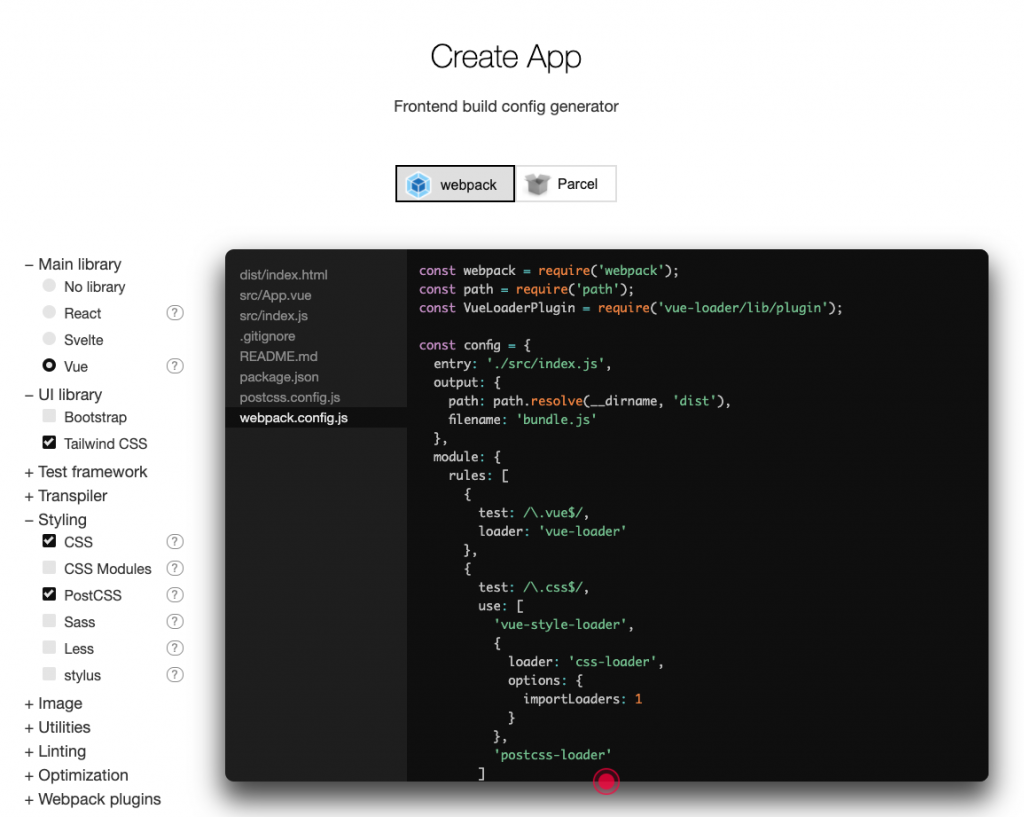Expand the Test framework section

86,472
